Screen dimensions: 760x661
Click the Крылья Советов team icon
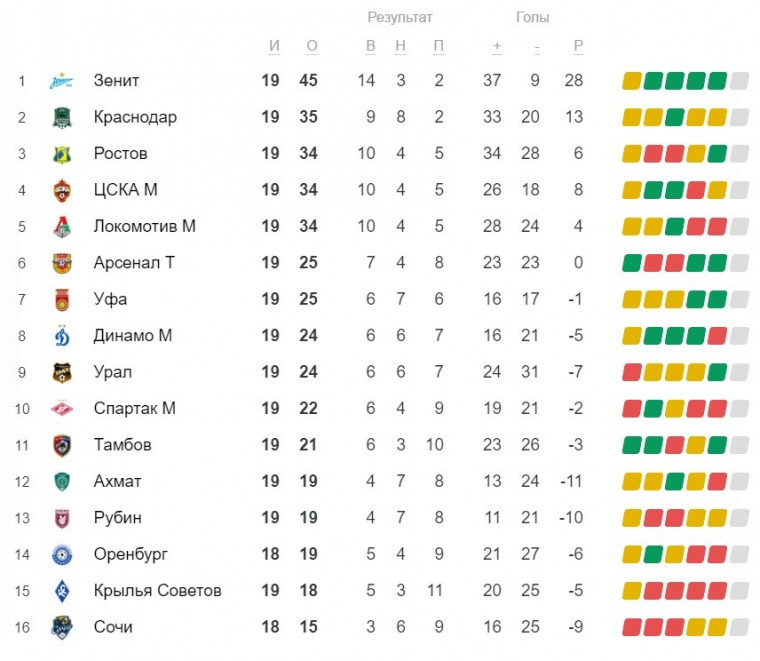pyautogui.click(x=62, y=591)
